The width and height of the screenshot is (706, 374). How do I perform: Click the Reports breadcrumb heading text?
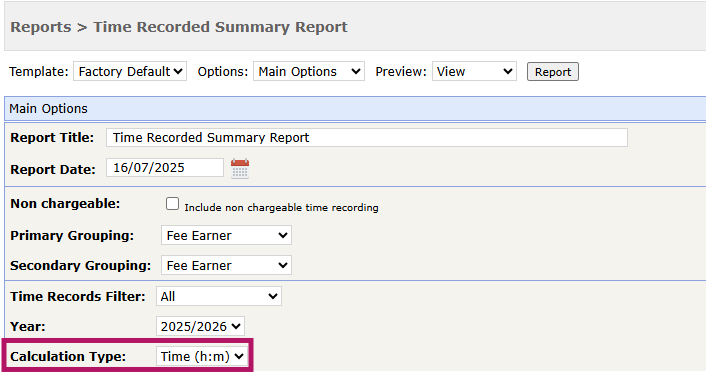coord(41,27)
